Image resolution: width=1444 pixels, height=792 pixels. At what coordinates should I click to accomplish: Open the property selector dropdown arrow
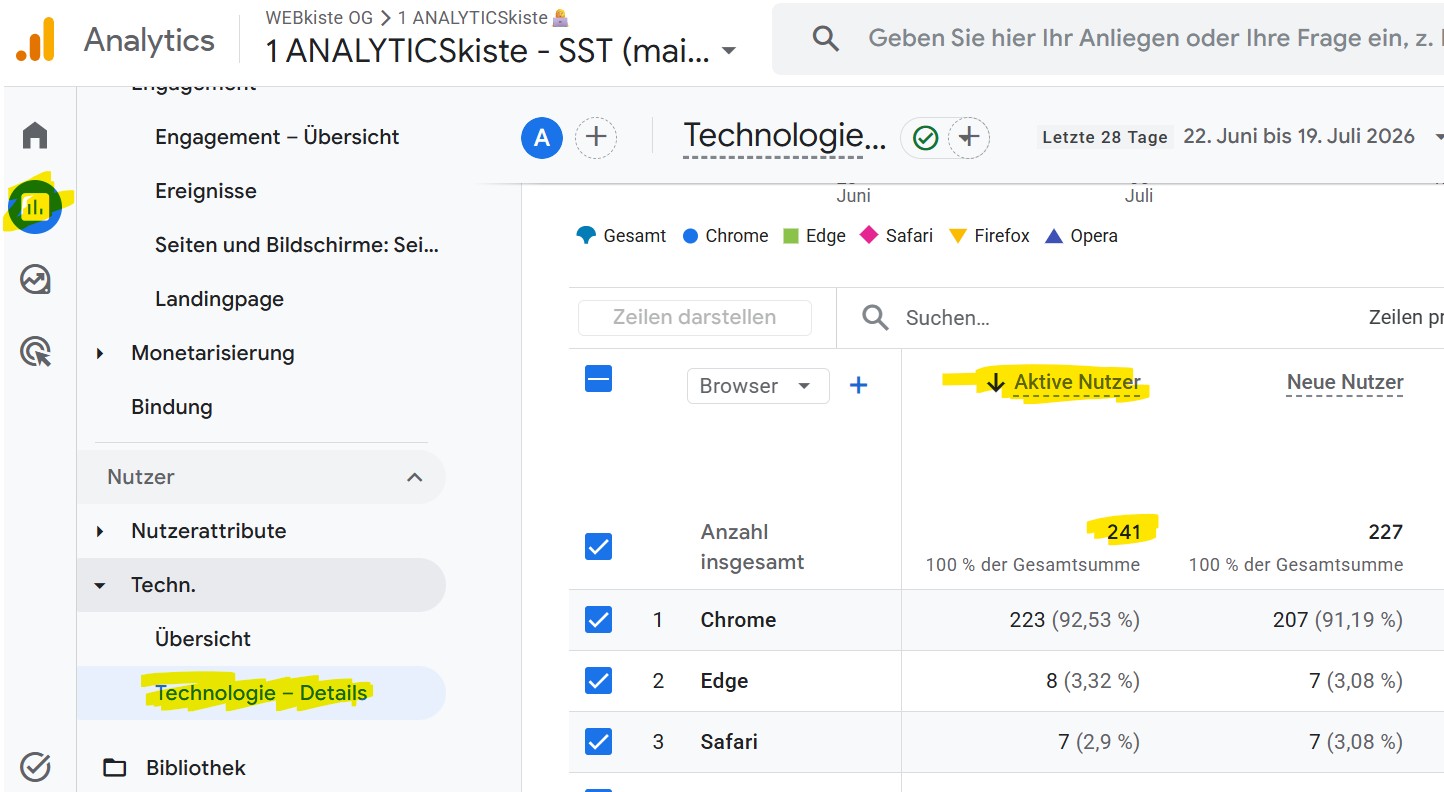[729, 51]
